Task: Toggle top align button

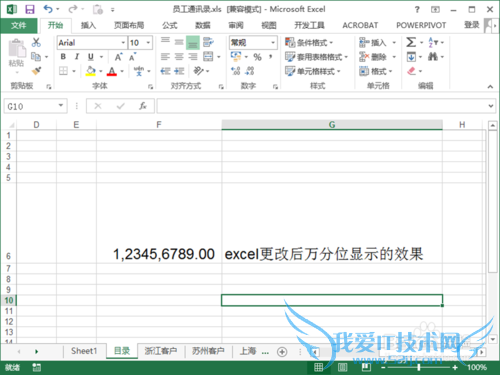Action: (x=165, y=42)
